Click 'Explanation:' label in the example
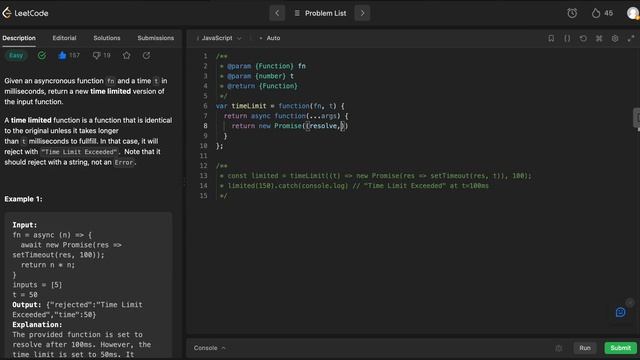 [37, 324]
